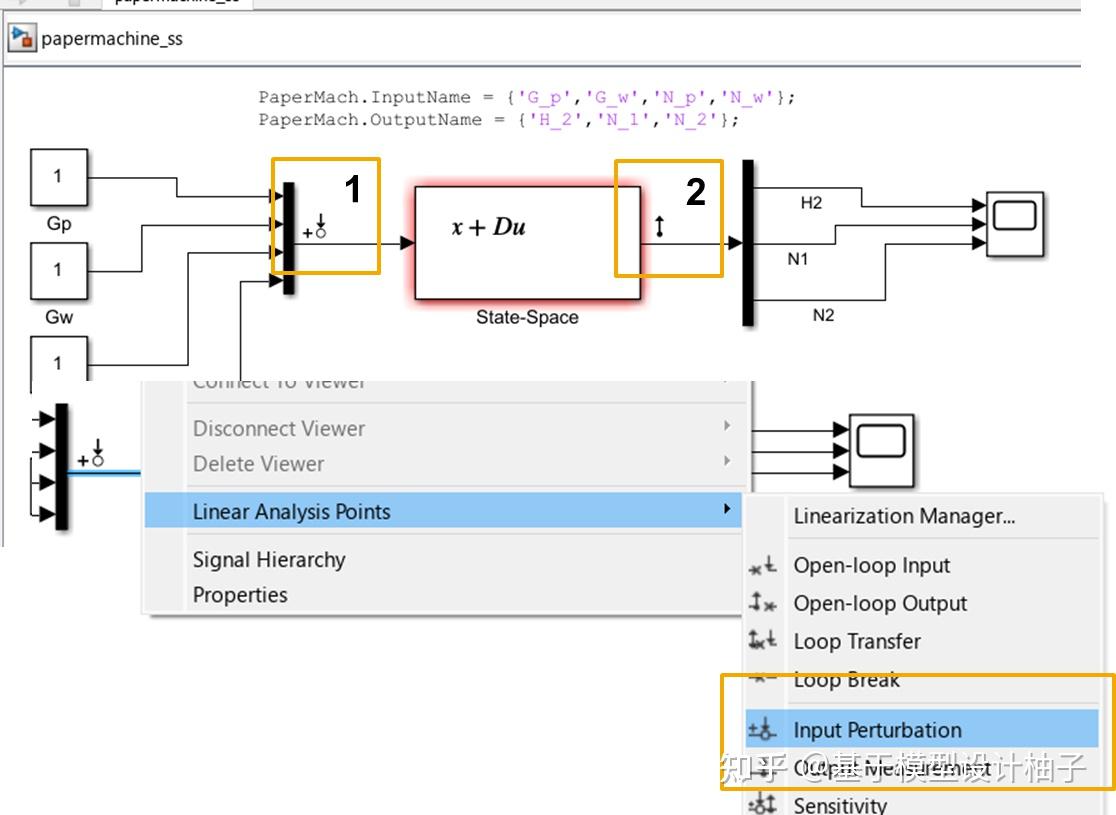1116x815 pixels.
Task: Open the Scope block near H2 outputs
Action: (x=1013, y=222)
